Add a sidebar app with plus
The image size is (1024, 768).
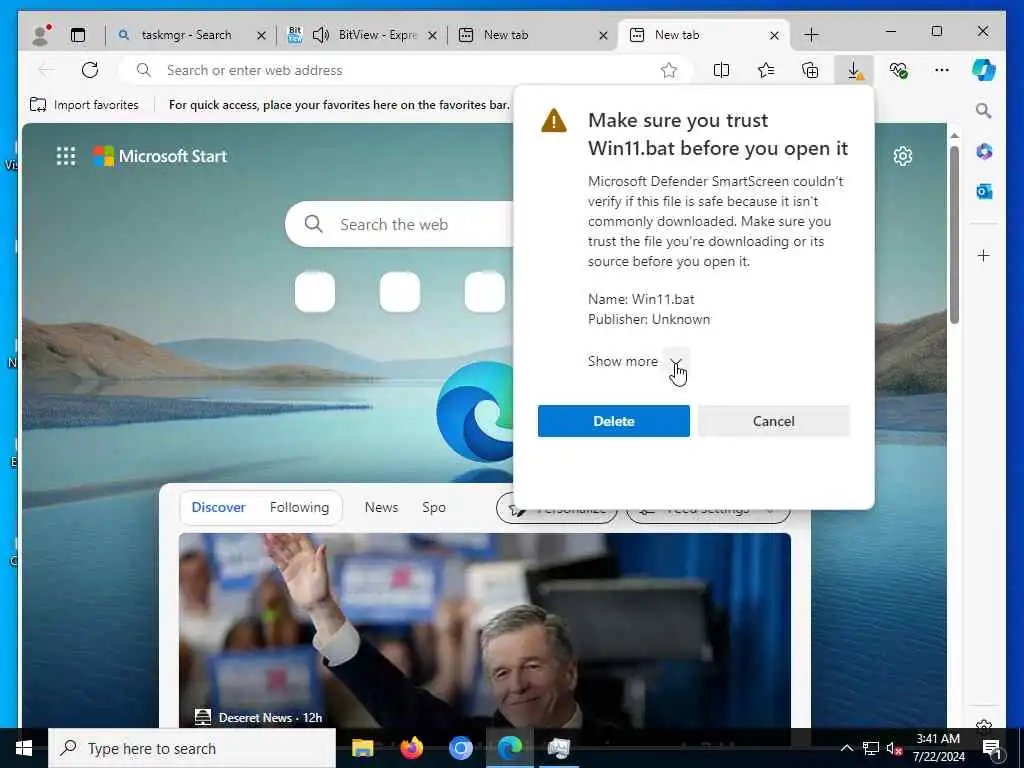pyautogui.click(x=984, y=255)
